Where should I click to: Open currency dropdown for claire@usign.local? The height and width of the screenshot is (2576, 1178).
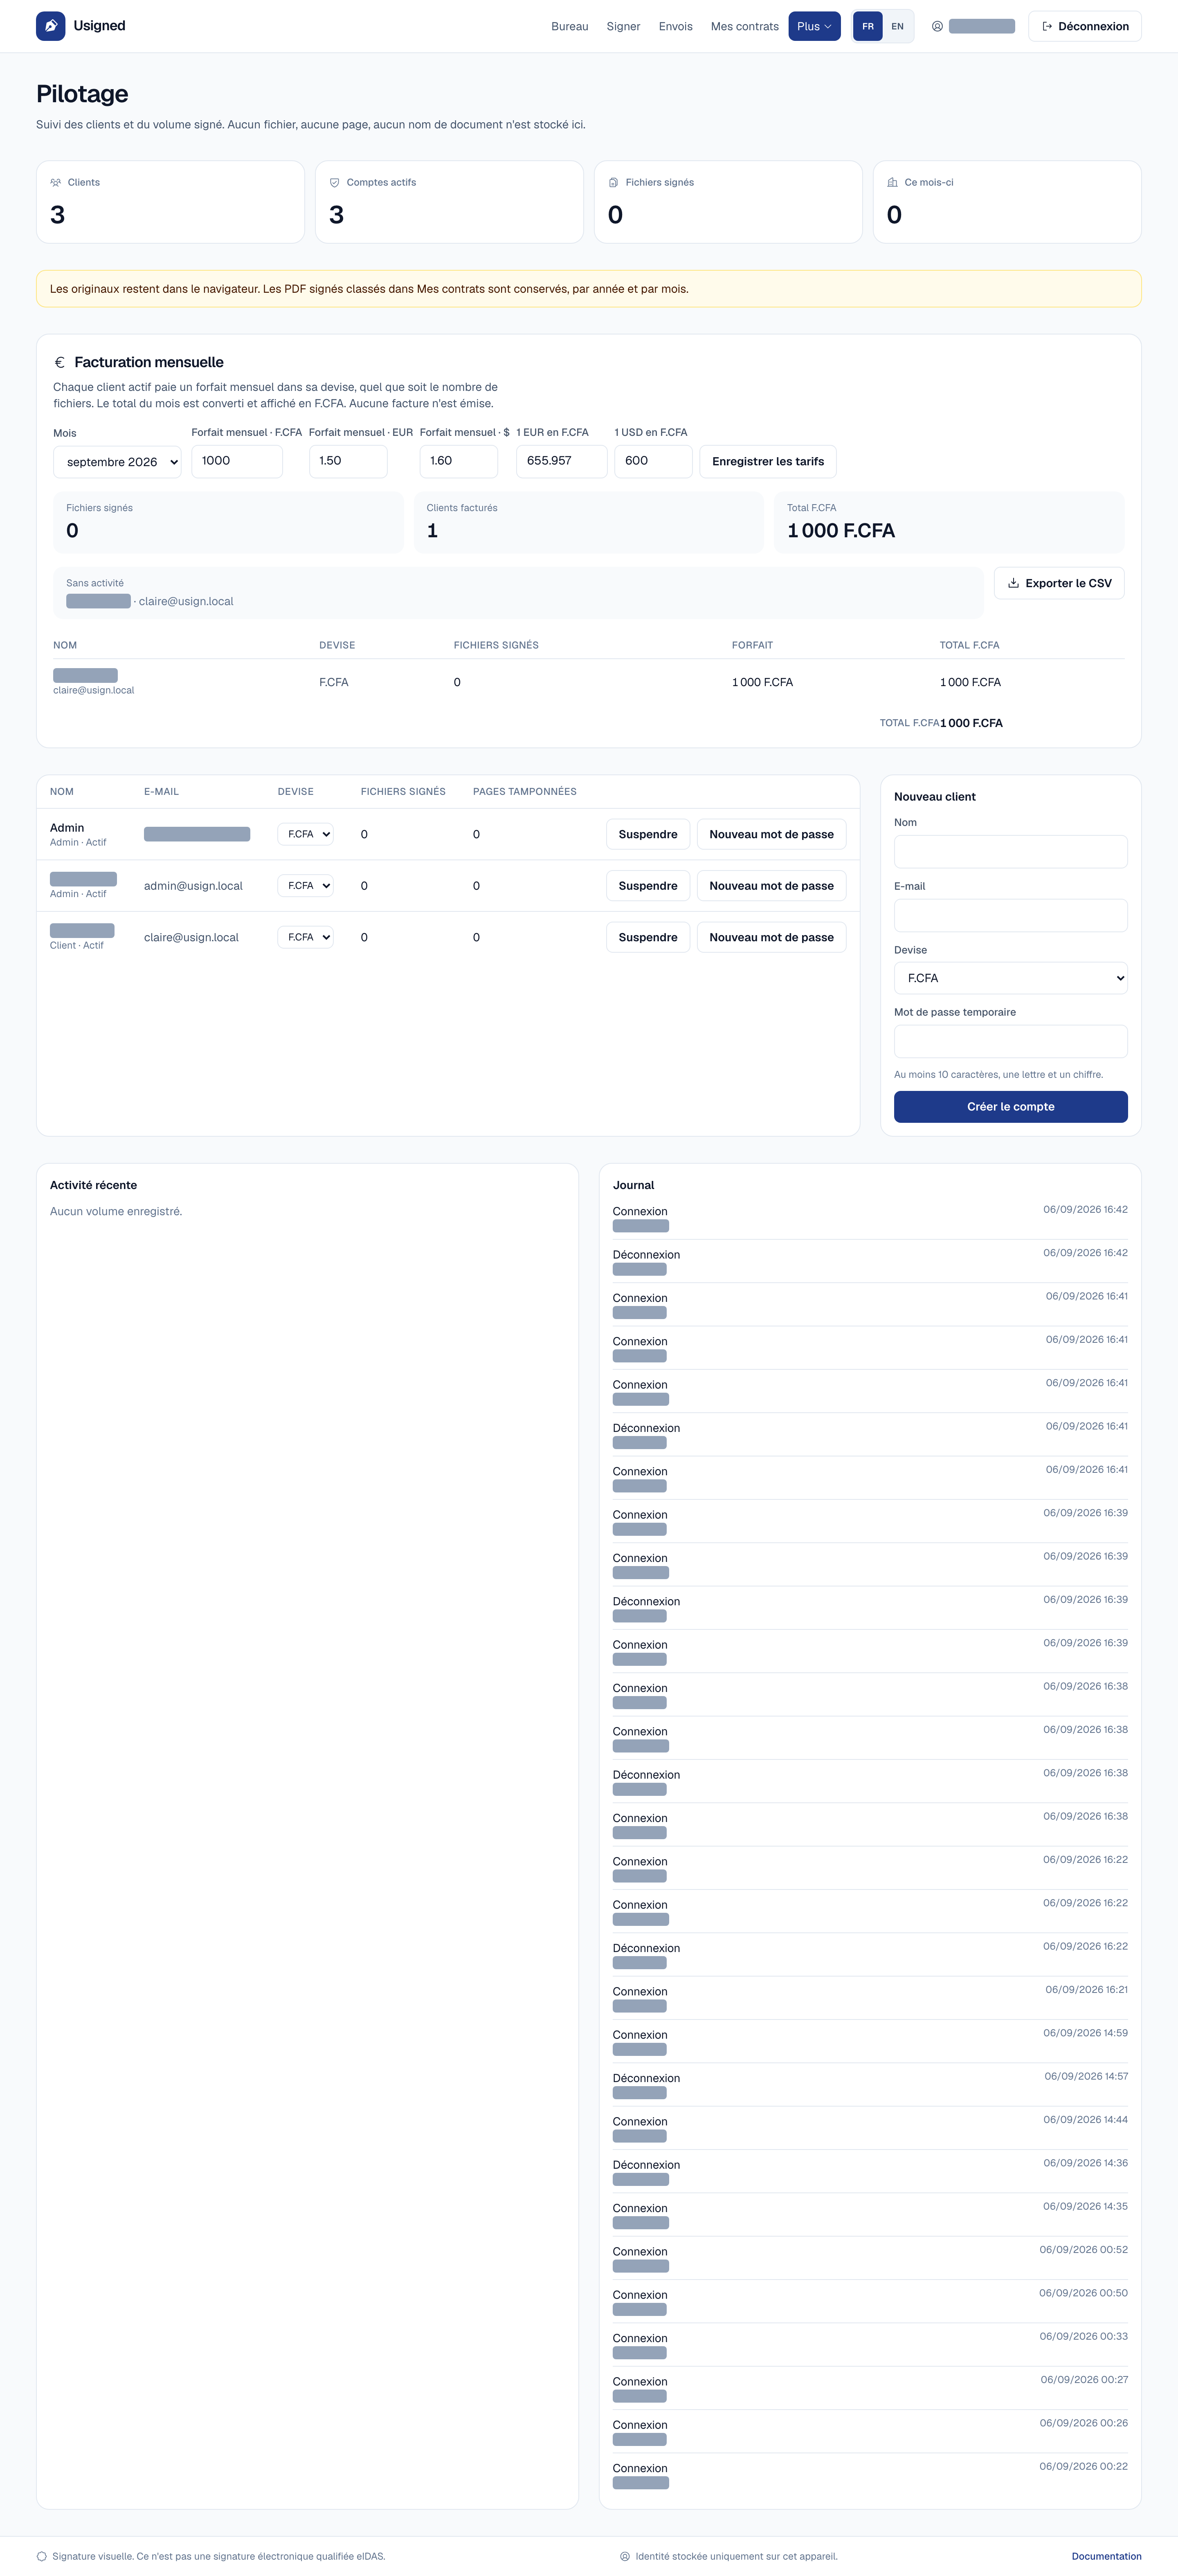[306, 937]
